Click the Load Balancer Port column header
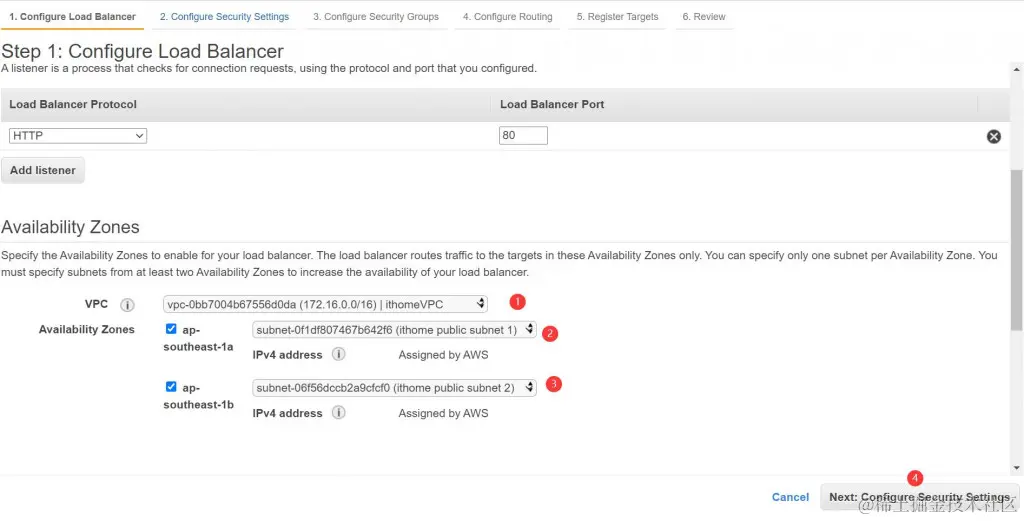 point(552,104)
